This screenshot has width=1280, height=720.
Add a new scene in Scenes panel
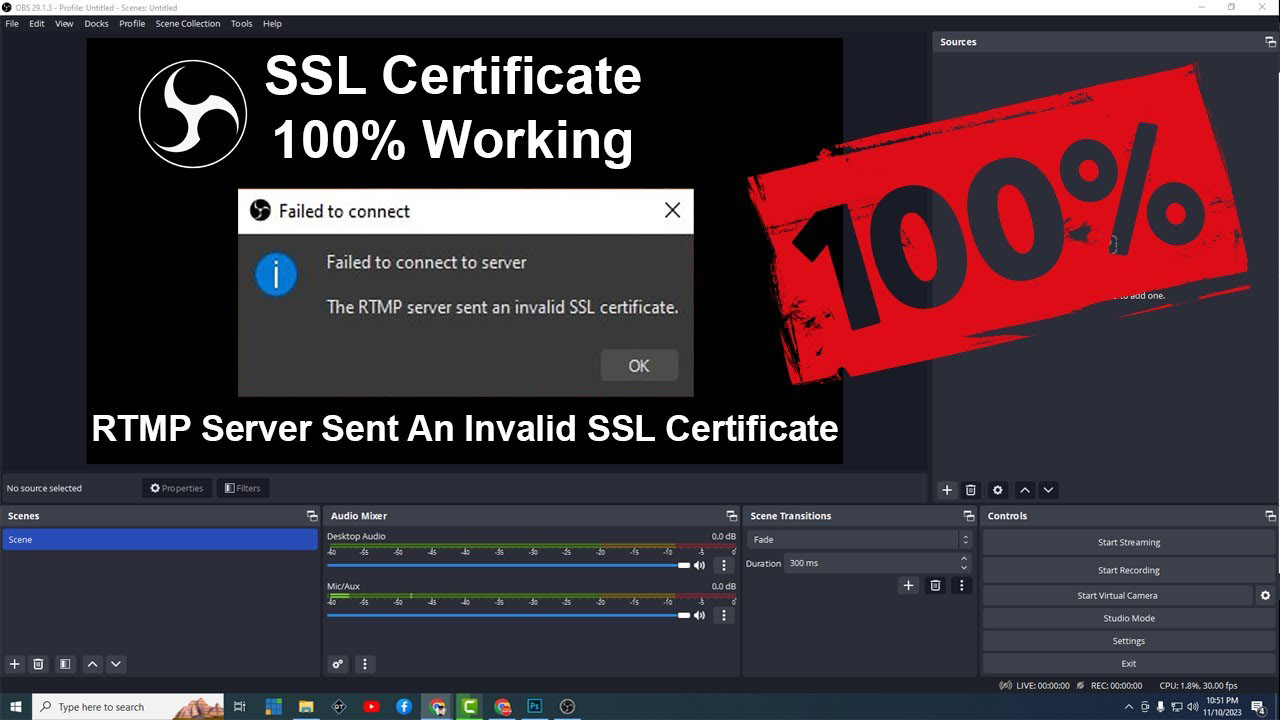click(15, 664)
